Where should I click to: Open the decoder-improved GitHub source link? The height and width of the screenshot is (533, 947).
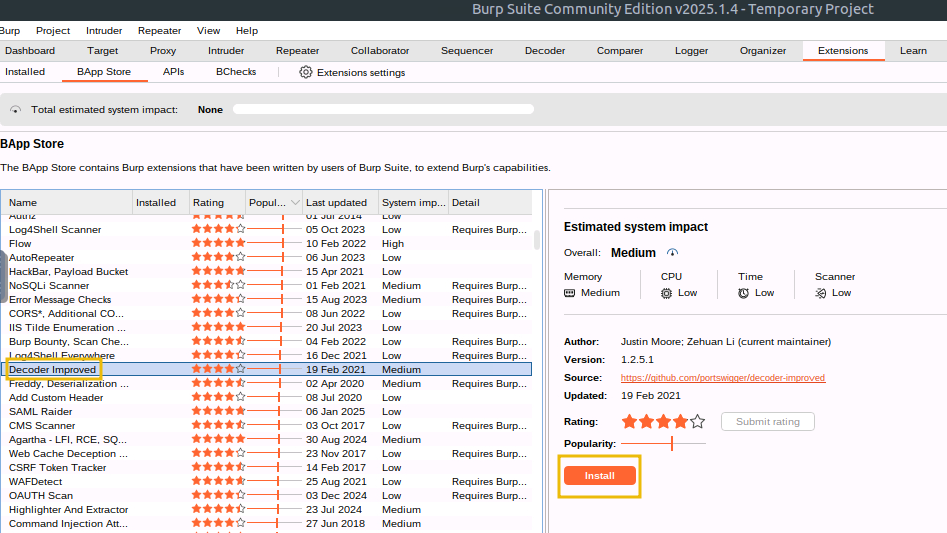pyautogui.click(x=722, y=377)
